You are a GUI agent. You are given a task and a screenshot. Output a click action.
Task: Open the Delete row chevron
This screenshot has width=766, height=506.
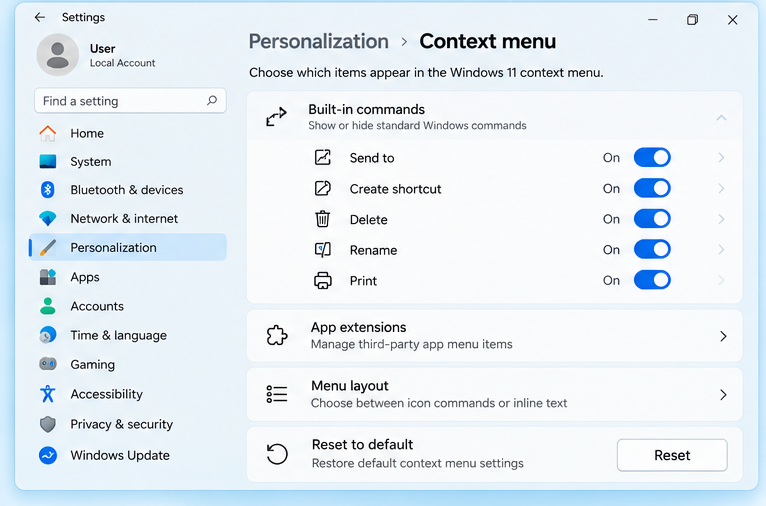click(x=722, y=219)
